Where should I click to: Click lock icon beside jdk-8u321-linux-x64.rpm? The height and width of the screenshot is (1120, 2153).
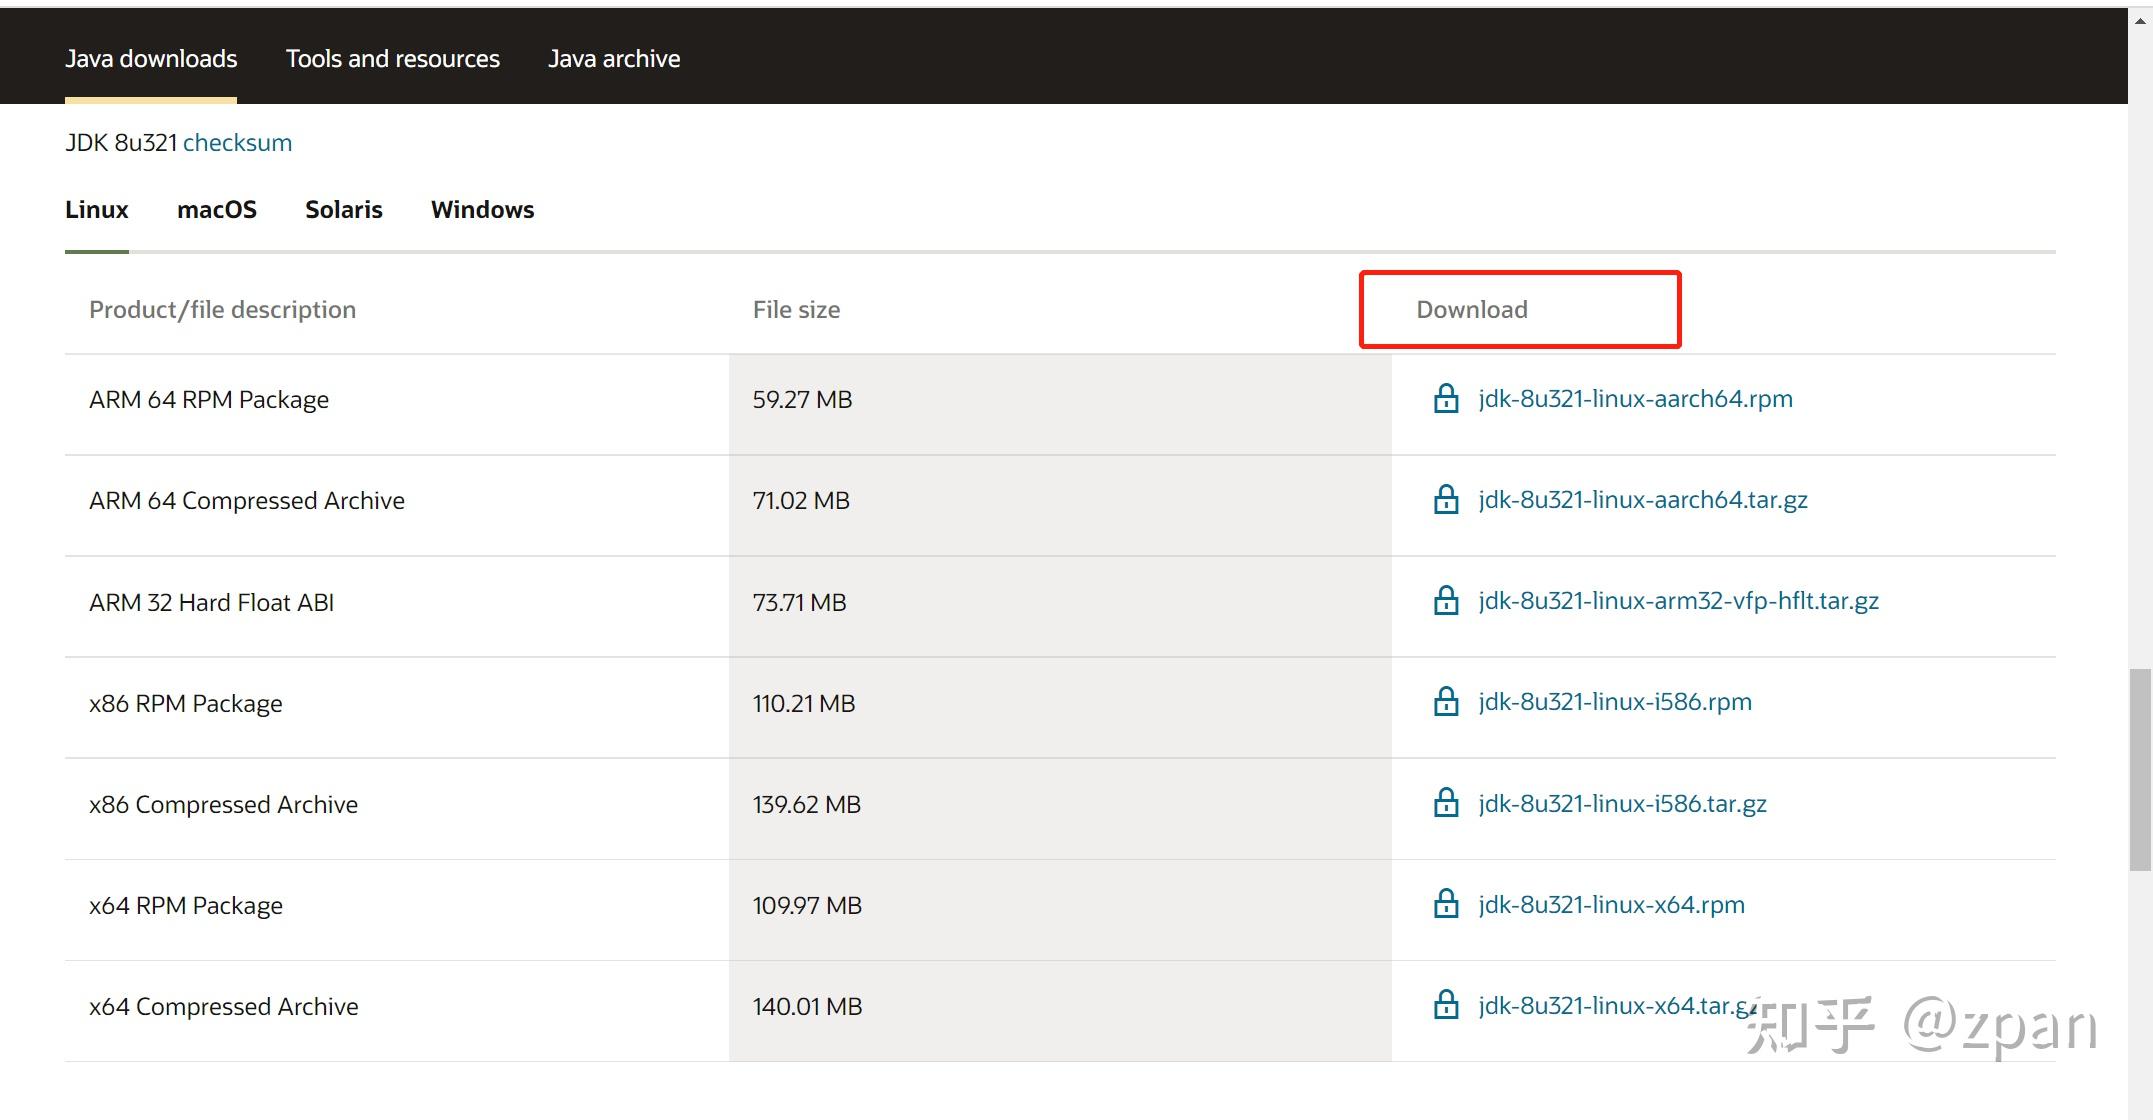click(1446, 904)
